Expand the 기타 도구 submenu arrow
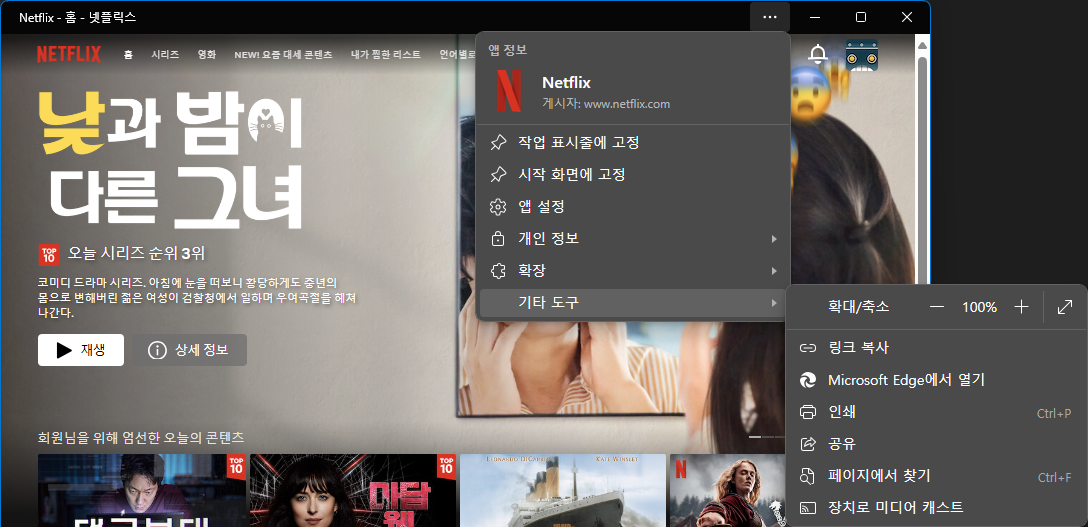The height and width of the screenshot is (527, 1088). (774, 302)
